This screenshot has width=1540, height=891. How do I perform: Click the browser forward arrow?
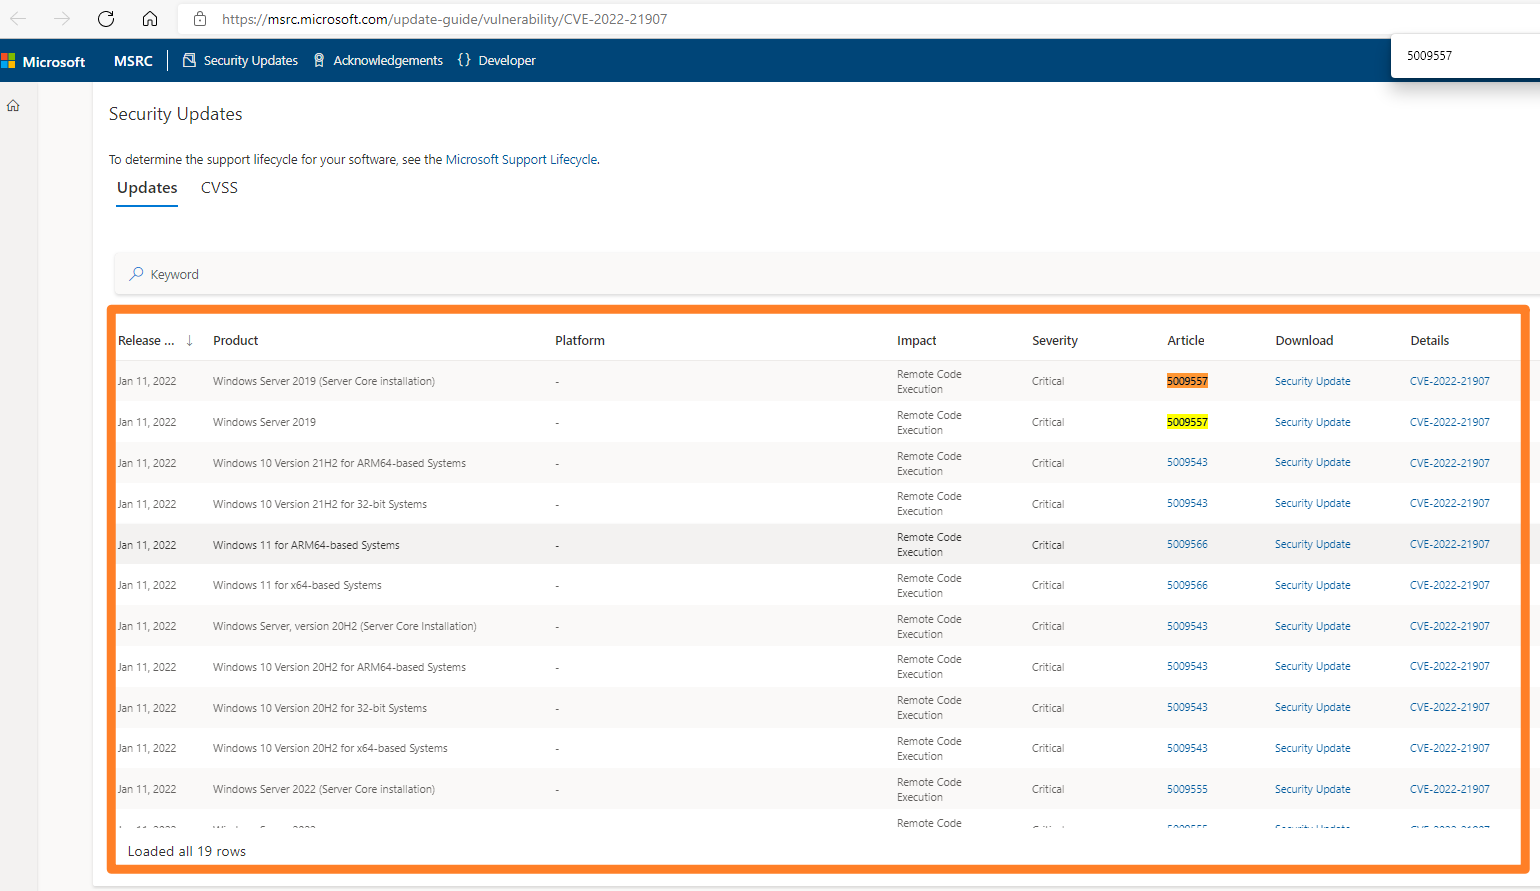(x=62, y=19)
